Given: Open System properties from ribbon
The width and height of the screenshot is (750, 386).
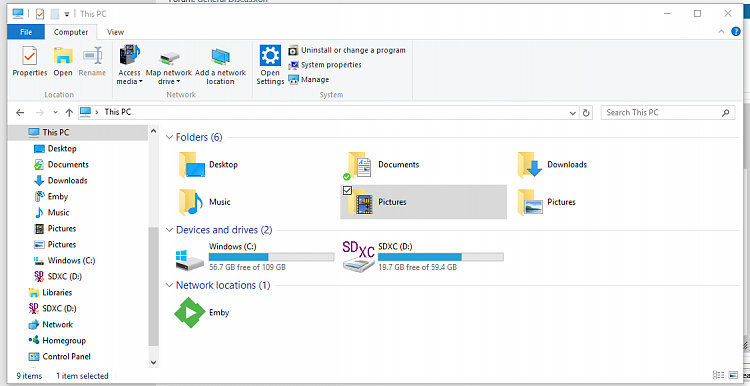Looking at the screenshot, I should (x=325, y=65).
